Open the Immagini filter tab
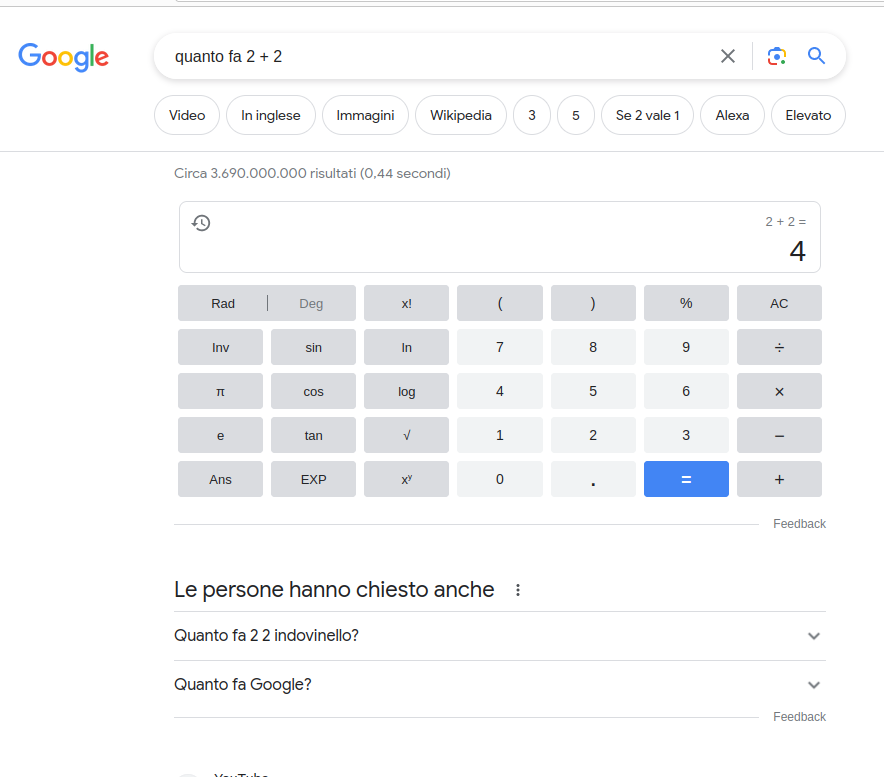 (x=365, y=115)
